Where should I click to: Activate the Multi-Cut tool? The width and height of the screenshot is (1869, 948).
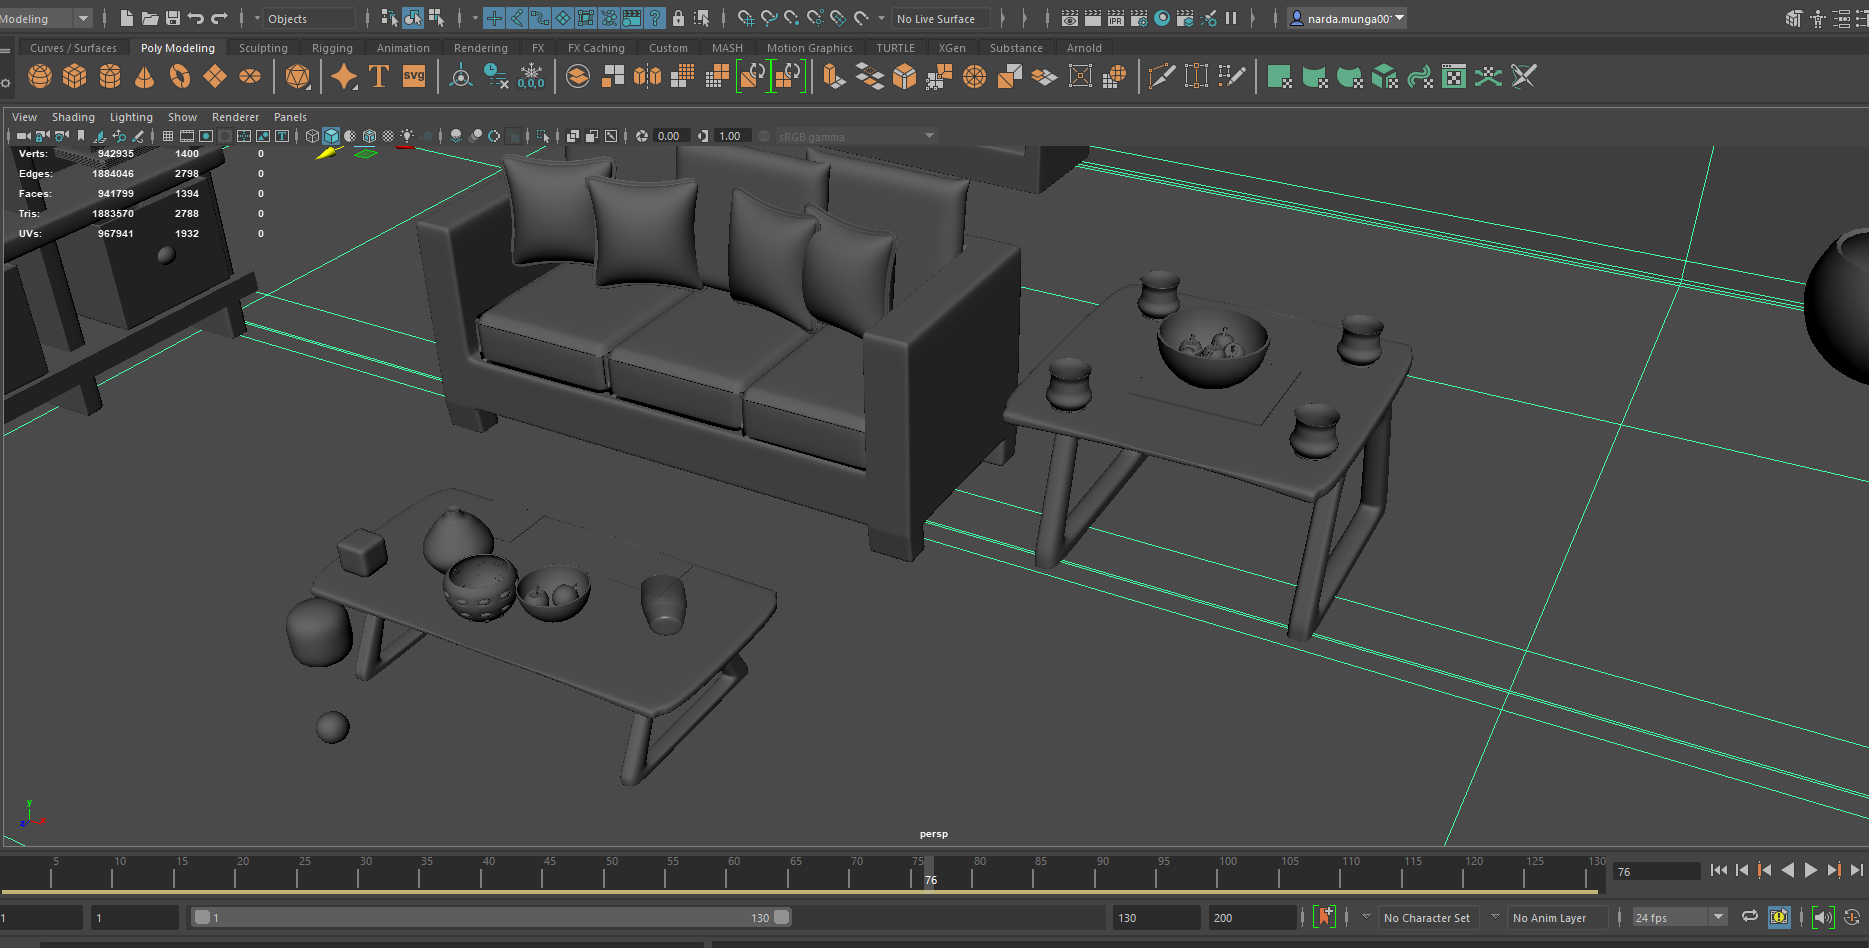coord(1163,76)
